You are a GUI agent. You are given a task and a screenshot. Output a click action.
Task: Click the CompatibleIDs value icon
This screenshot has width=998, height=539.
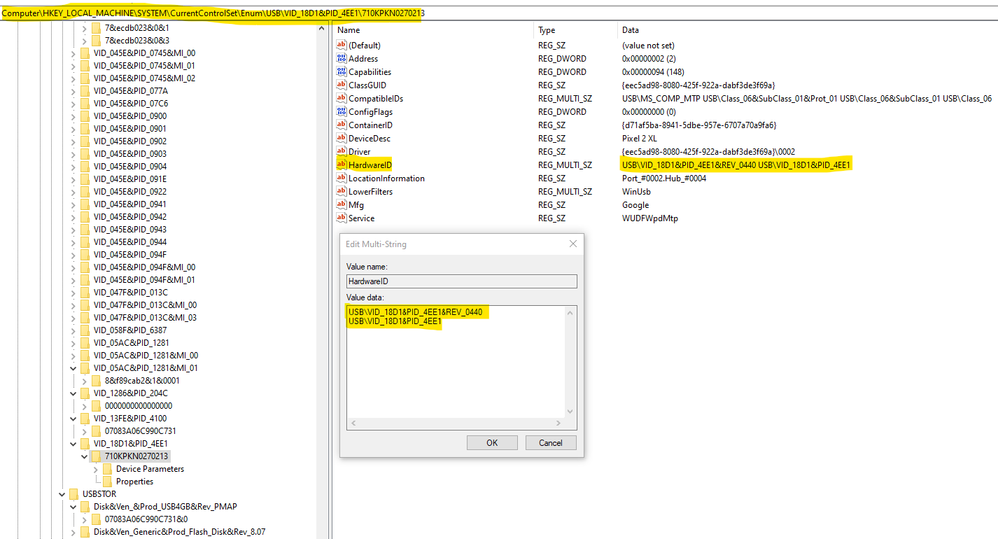click(x=341, y=99)
